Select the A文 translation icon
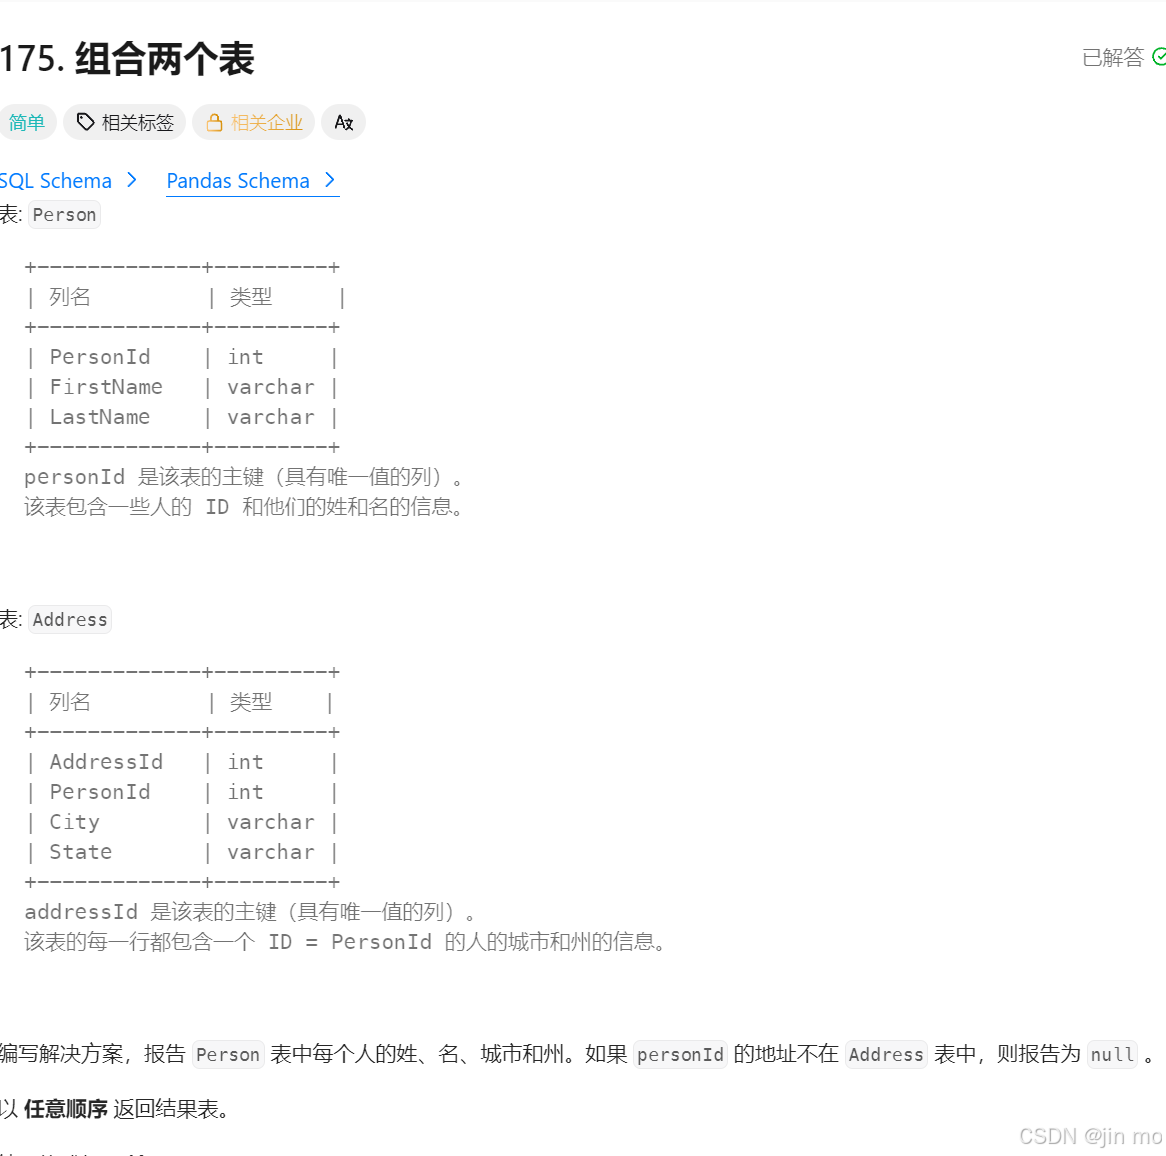Viewport: 1166px width, 1156px height. point(343,122)
